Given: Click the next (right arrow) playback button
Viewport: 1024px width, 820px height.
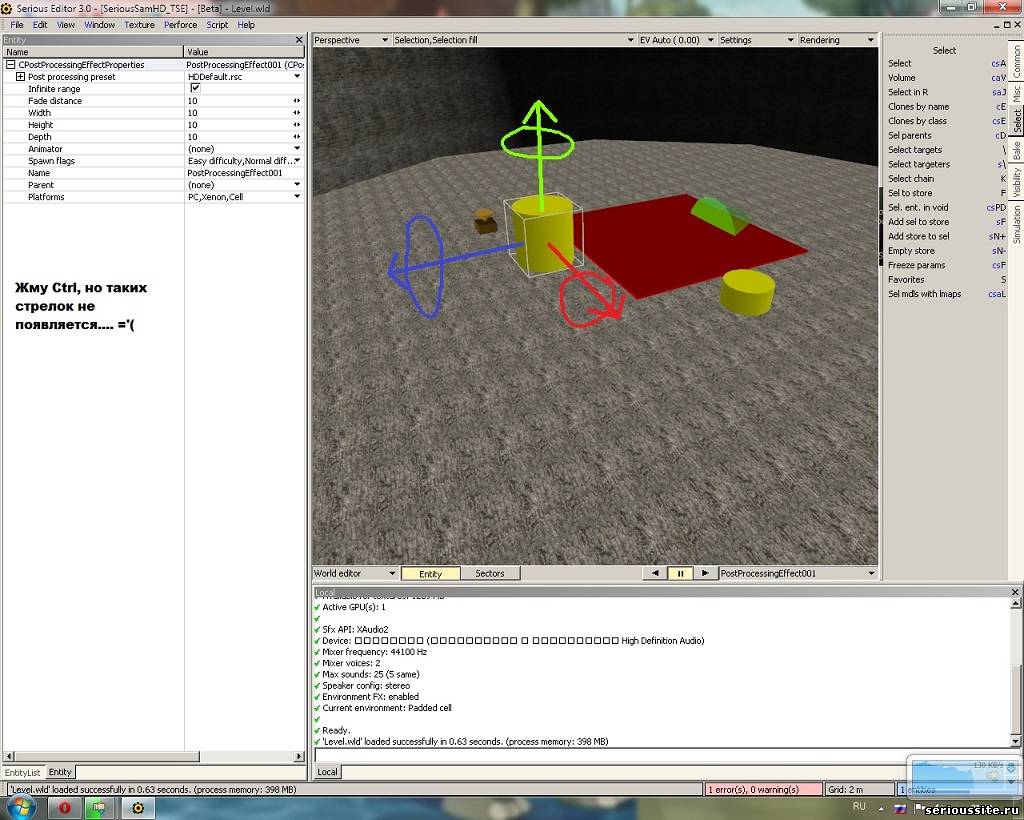Looking at the screenshot, I should click(705, 573).
